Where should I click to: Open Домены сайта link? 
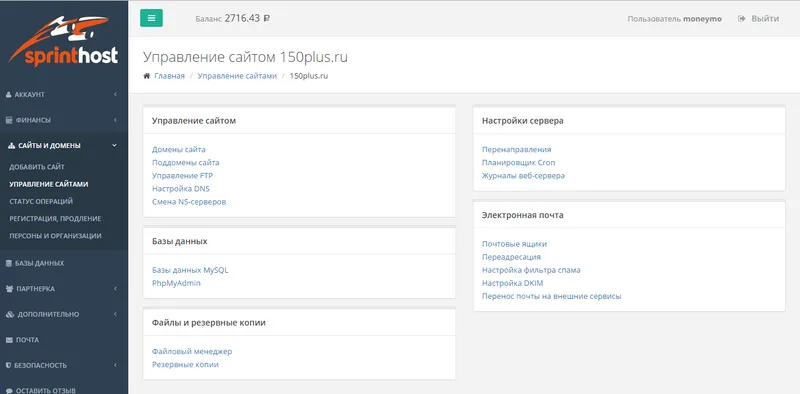[x=179, y=150]
